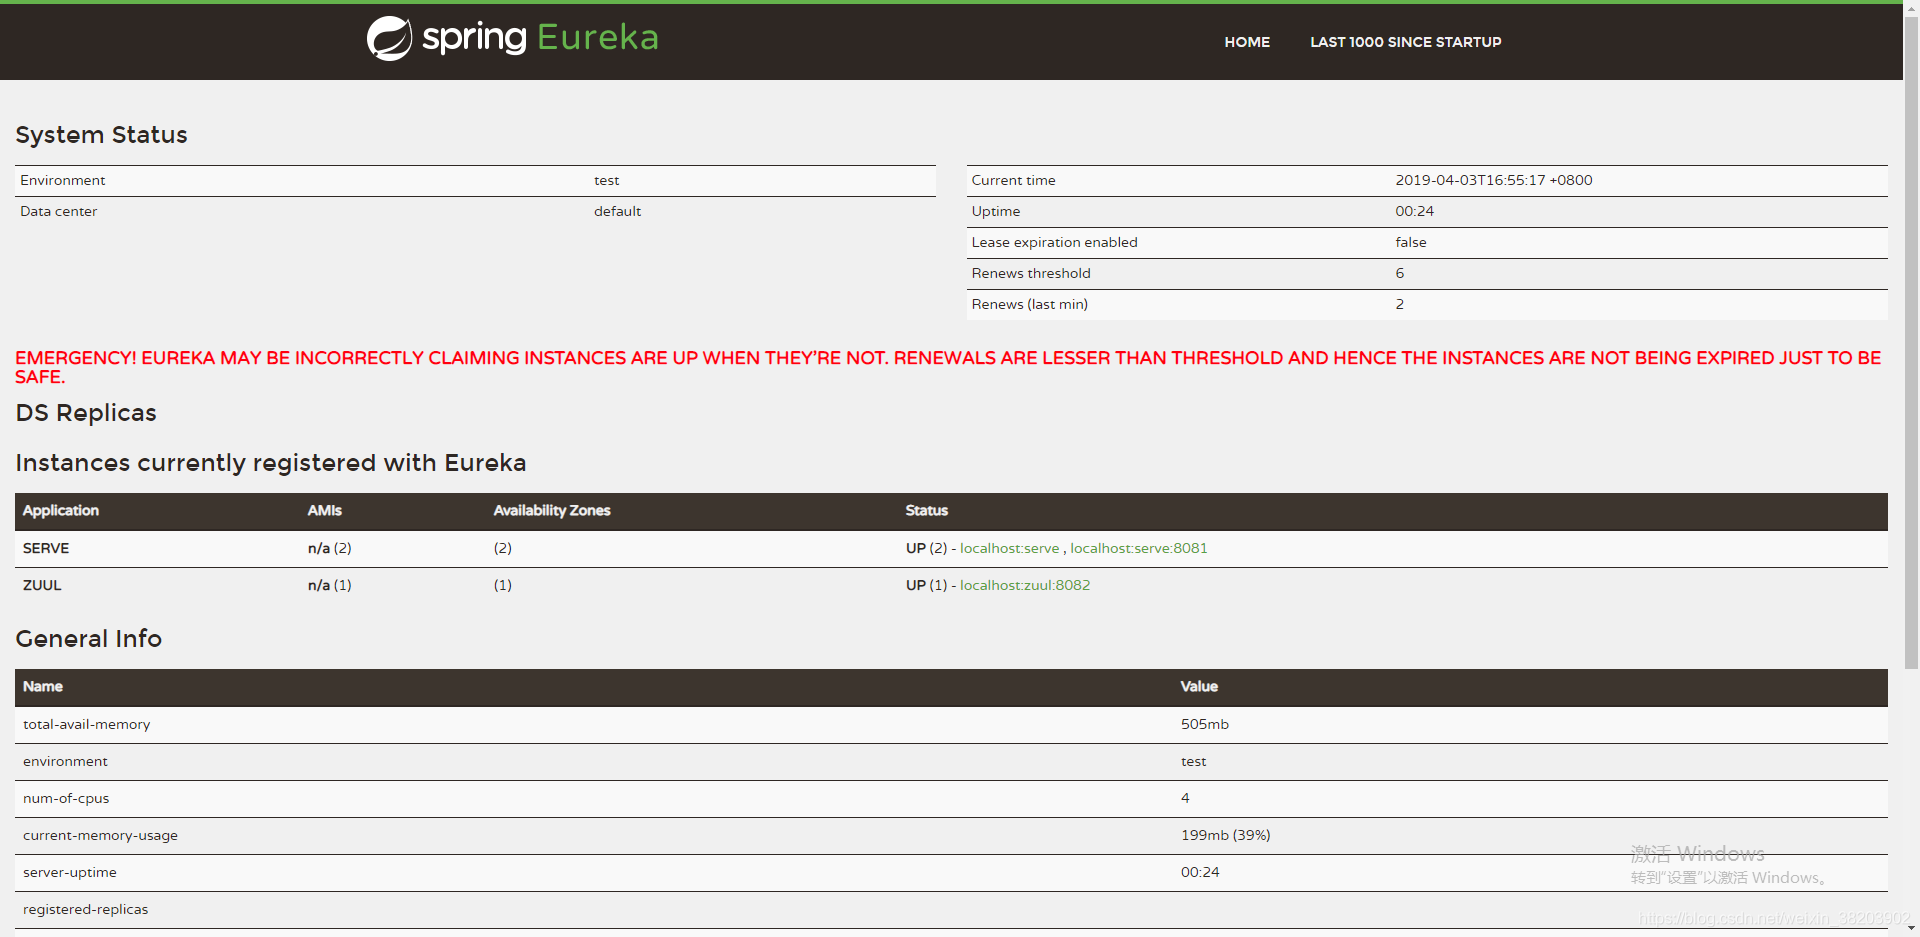Click the AMIs column header
The image size is (1920, 937).
pos(324,510)
